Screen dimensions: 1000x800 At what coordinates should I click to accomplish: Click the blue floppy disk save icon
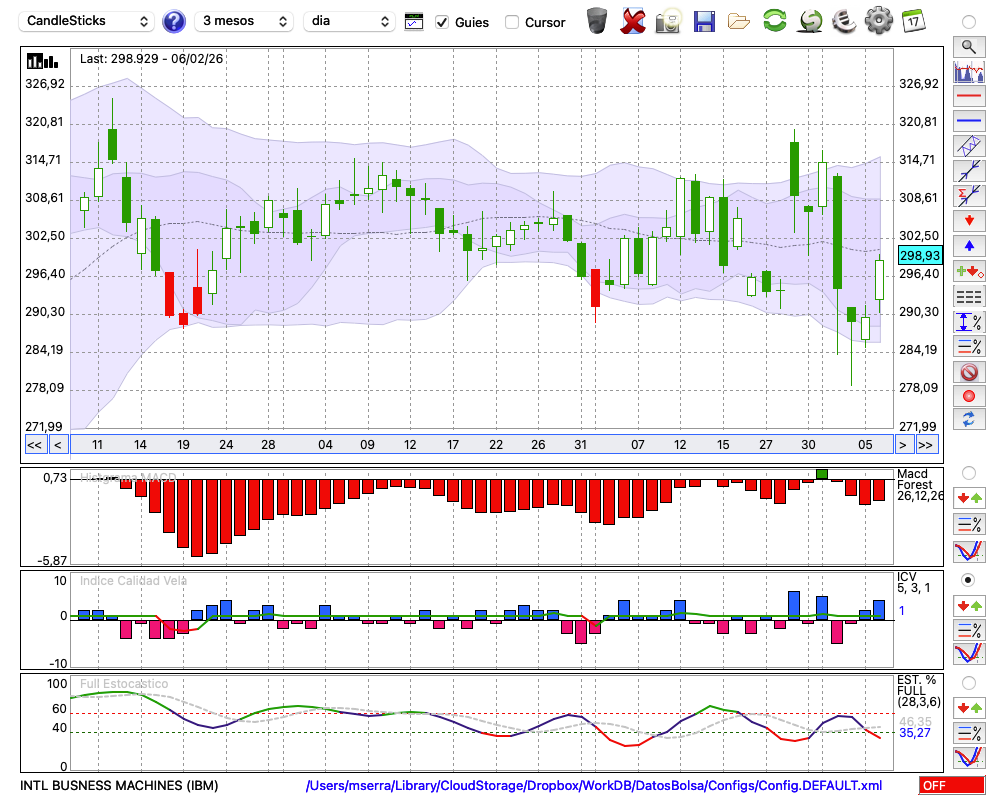click(x=704, y=20)
